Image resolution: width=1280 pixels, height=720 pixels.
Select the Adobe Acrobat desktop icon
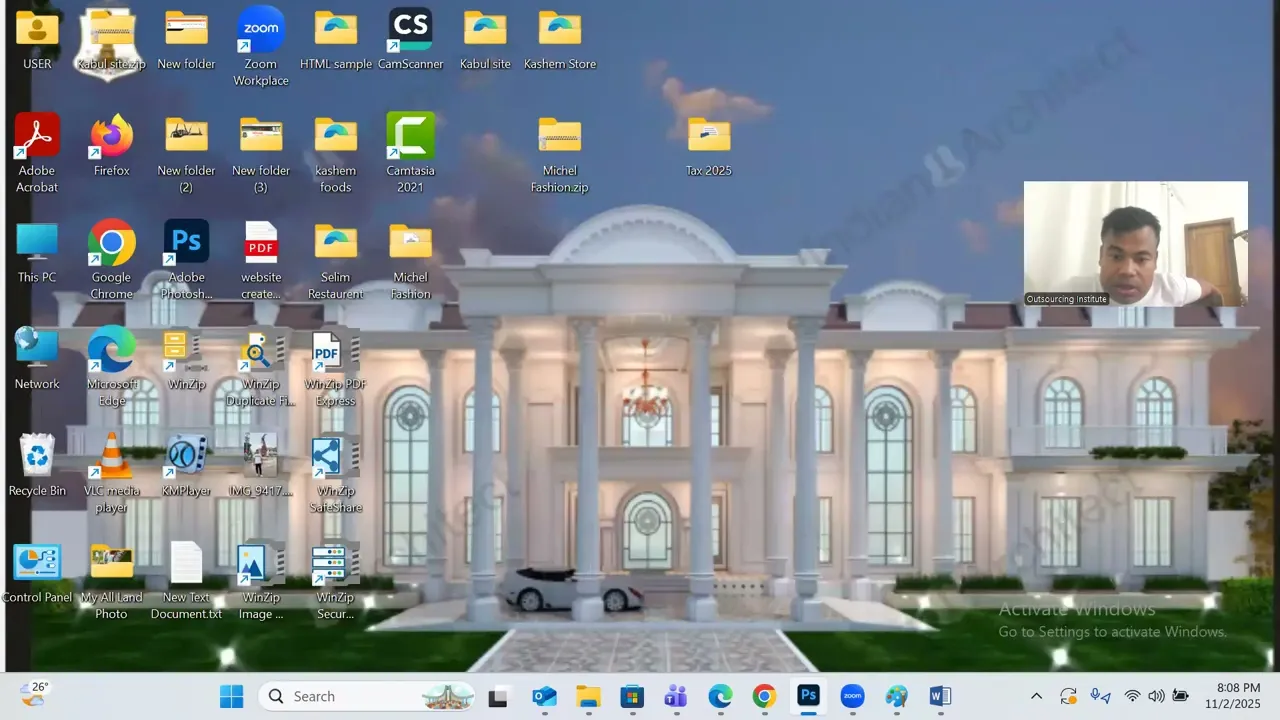click(x=37, y=153)
